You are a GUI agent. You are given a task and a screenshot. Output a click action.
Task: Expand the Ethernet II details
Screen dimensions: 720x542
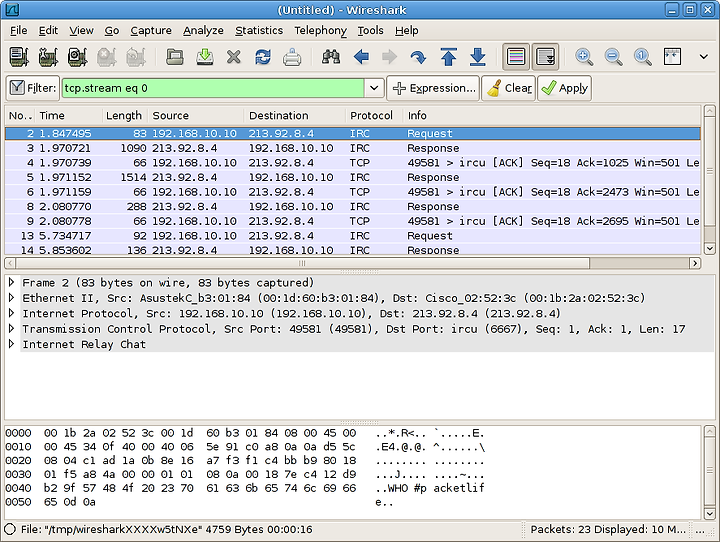pos(12,298)
